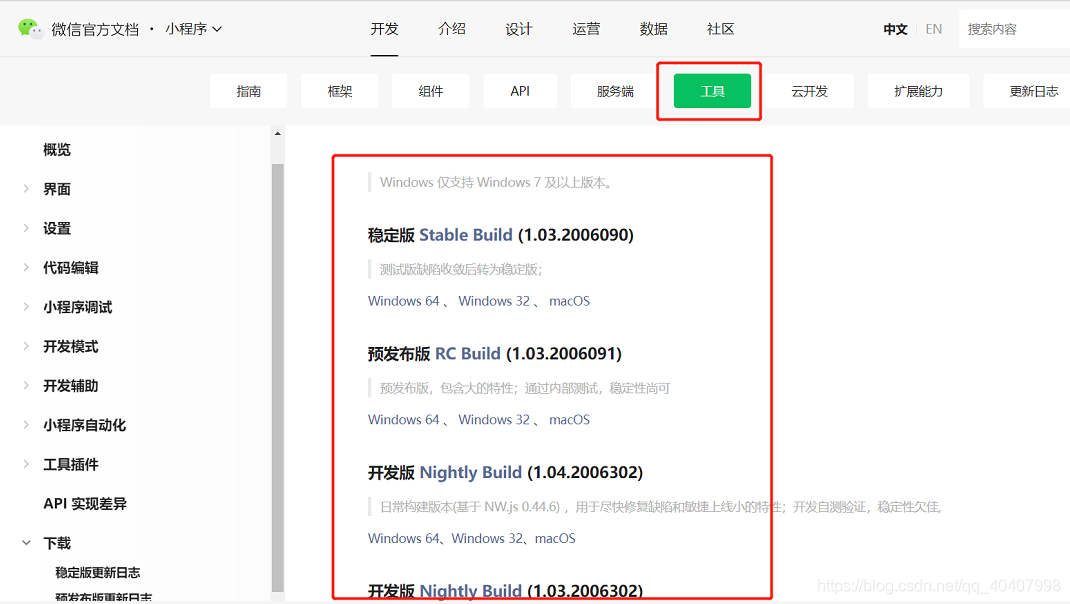Expand the 工具插件 sidebar chevron
The height and width of the screenshot is (604, 1070).
26,464
